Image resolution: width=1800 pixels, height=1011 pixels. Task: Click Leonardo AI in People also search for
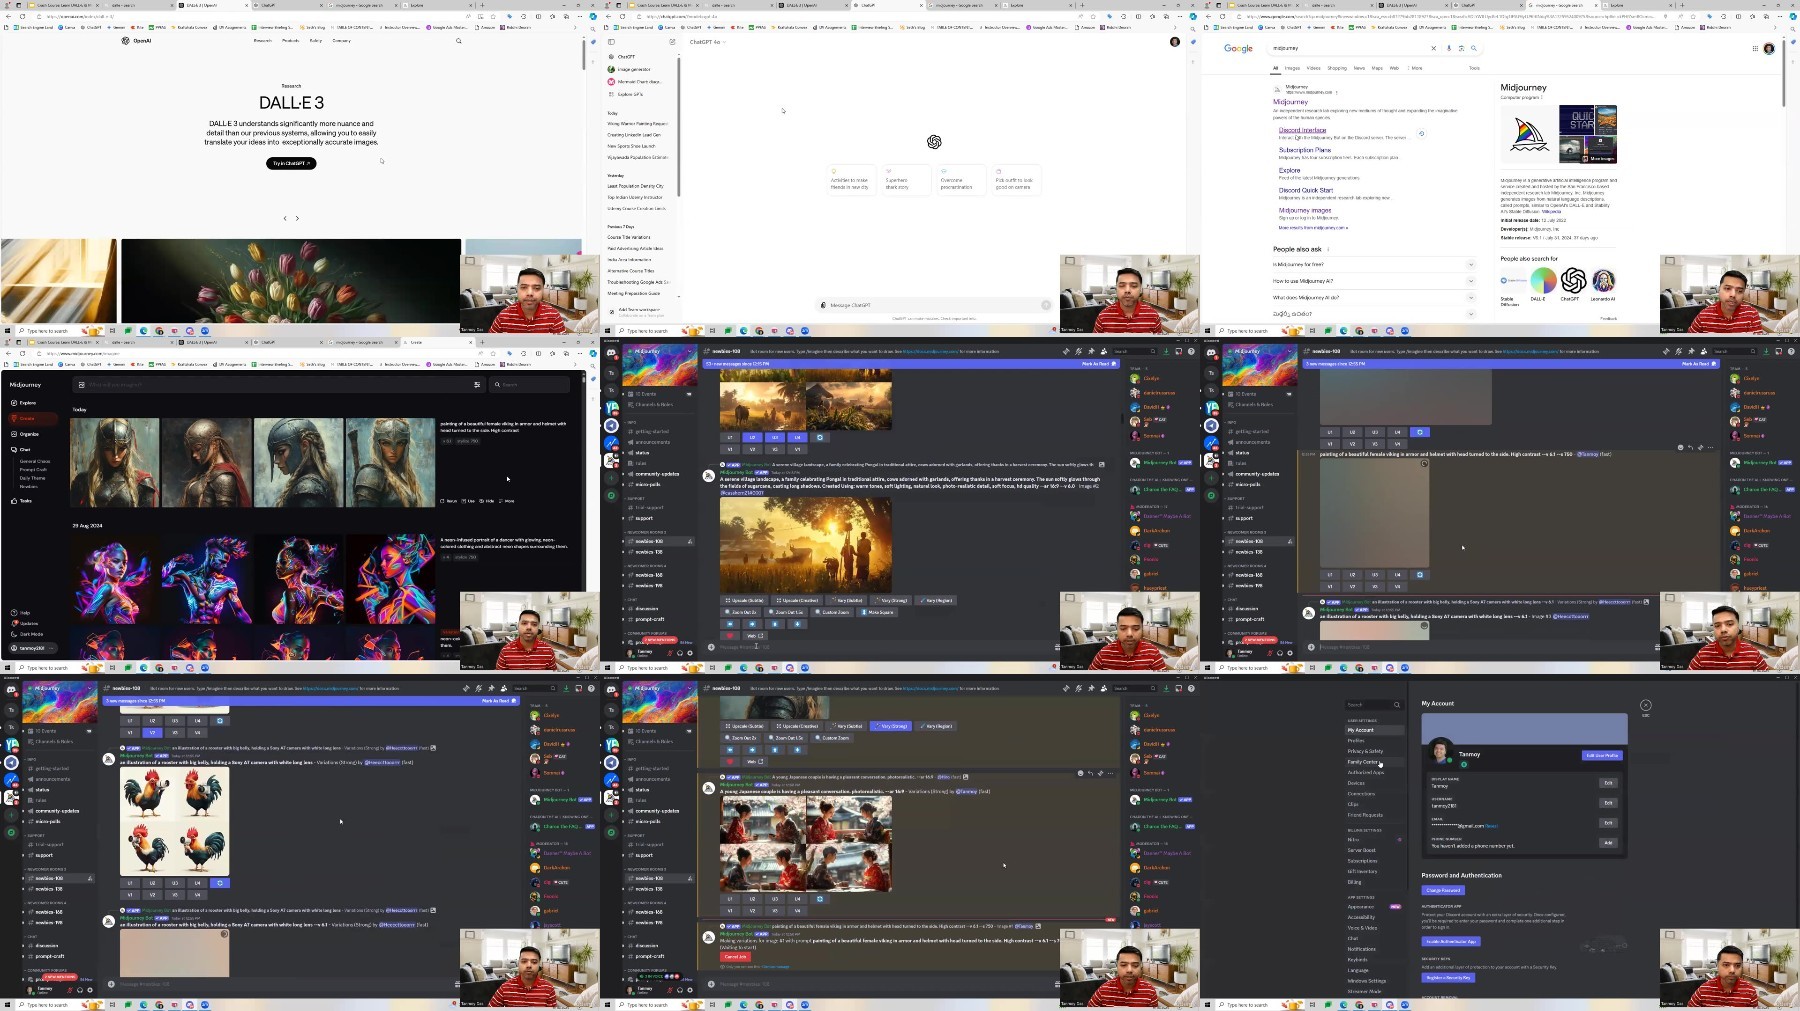1603,284
